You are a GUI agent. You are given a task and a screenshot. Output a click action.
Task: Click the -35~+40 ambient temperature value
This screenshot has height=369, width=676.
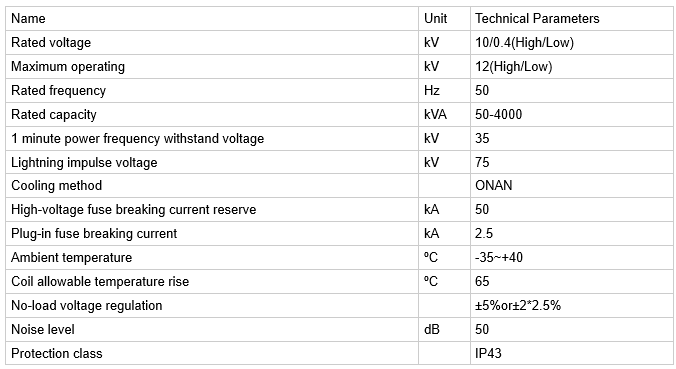499,258
